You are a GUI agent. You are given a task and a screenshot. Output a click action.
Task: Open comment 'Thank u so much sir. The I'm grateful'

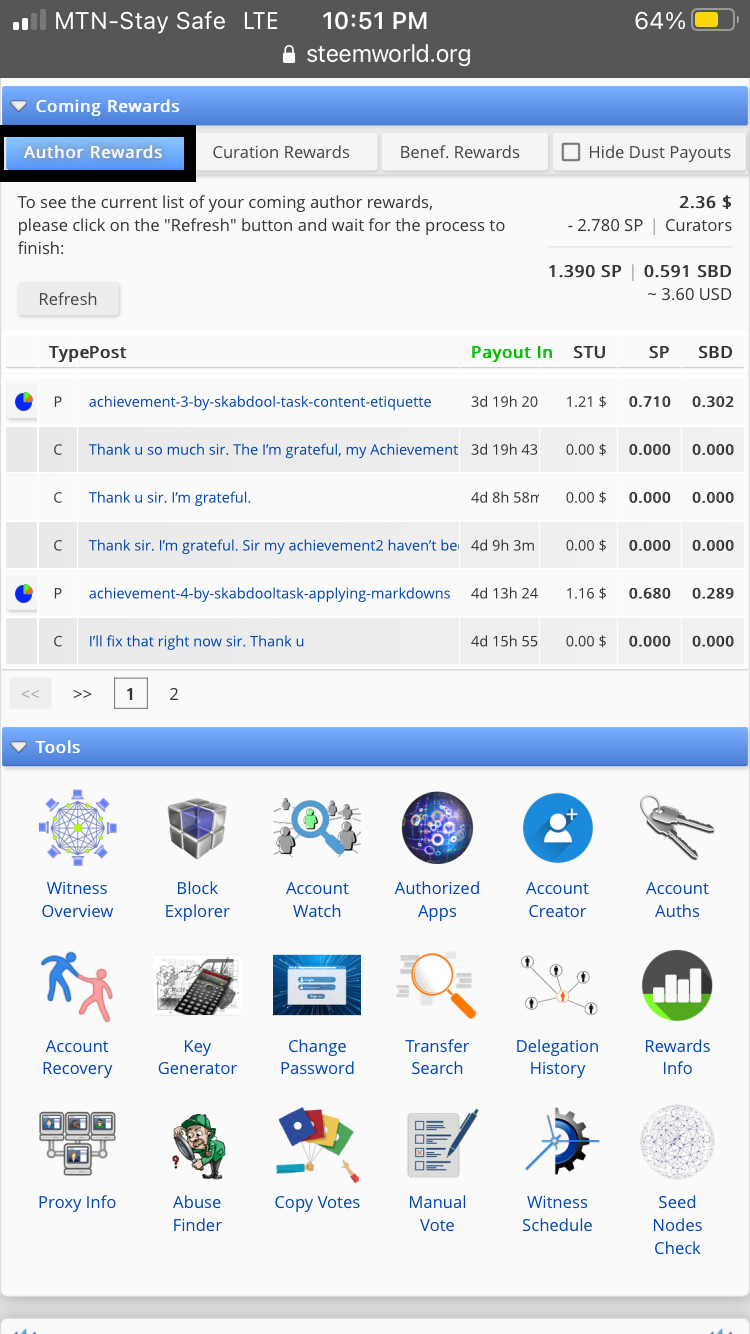273,450
